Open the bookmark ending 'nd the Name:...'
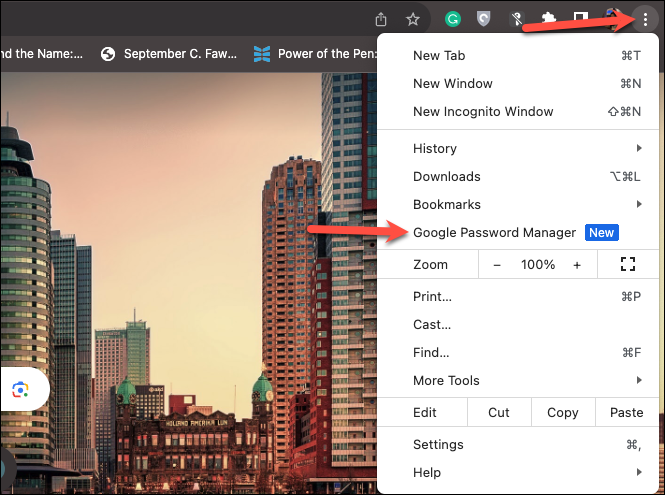The height and width of the screenshot is (495, 665). coord(42,54)
